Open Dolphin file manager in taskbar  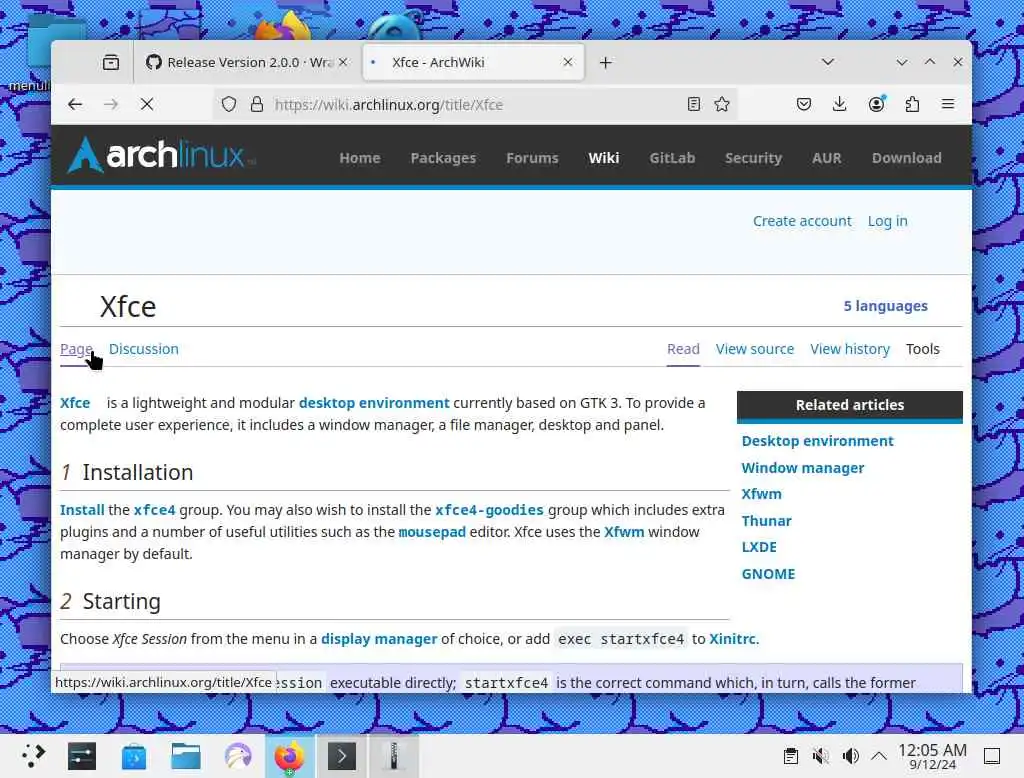185,756
